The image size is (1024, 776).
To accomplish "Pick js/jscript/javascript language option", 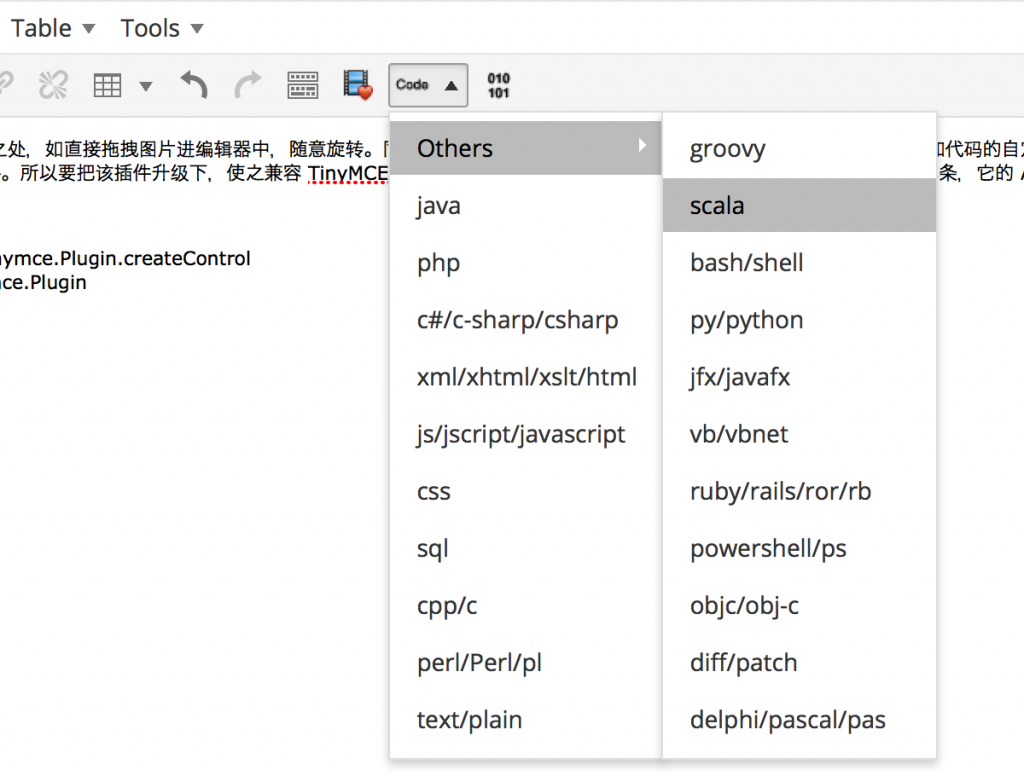I will [521, 435].
